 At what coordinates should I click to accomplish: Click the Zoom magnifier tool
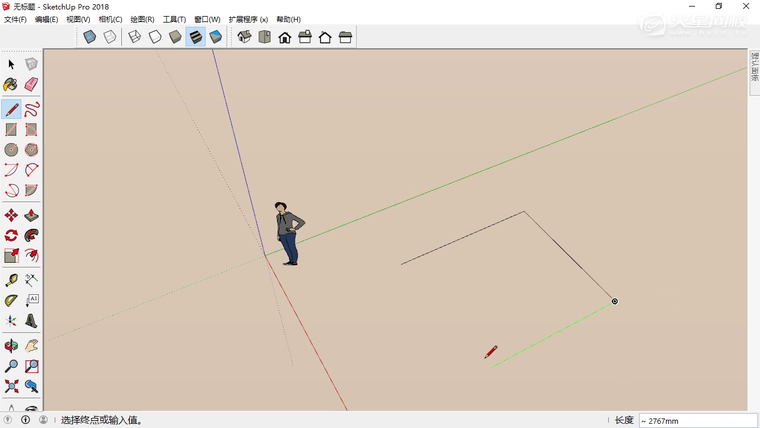(x=11, y=366)
